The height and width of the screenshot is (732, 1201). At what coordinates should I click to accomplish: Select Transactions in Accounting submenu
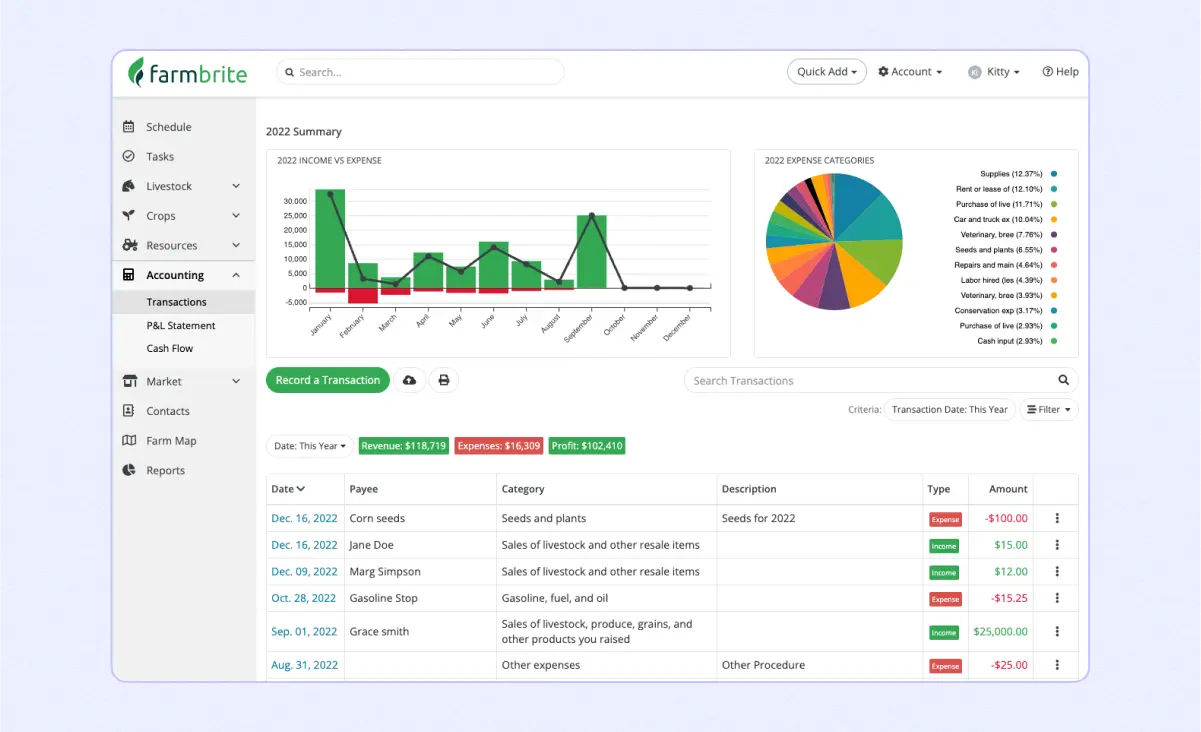(x=176, y=302)
